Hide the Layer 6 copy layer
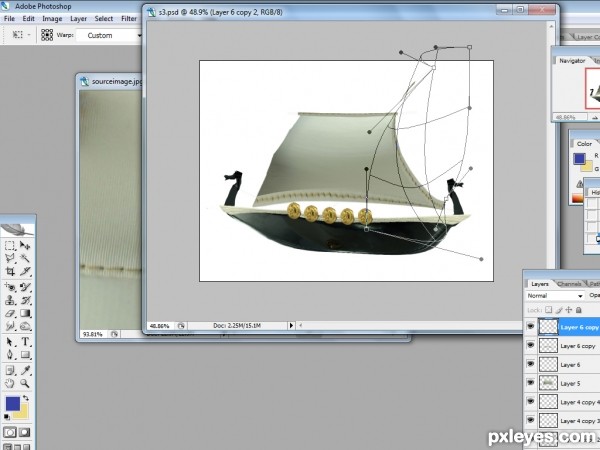The width and height of the screenshot is (600, 450). (530, 345)
